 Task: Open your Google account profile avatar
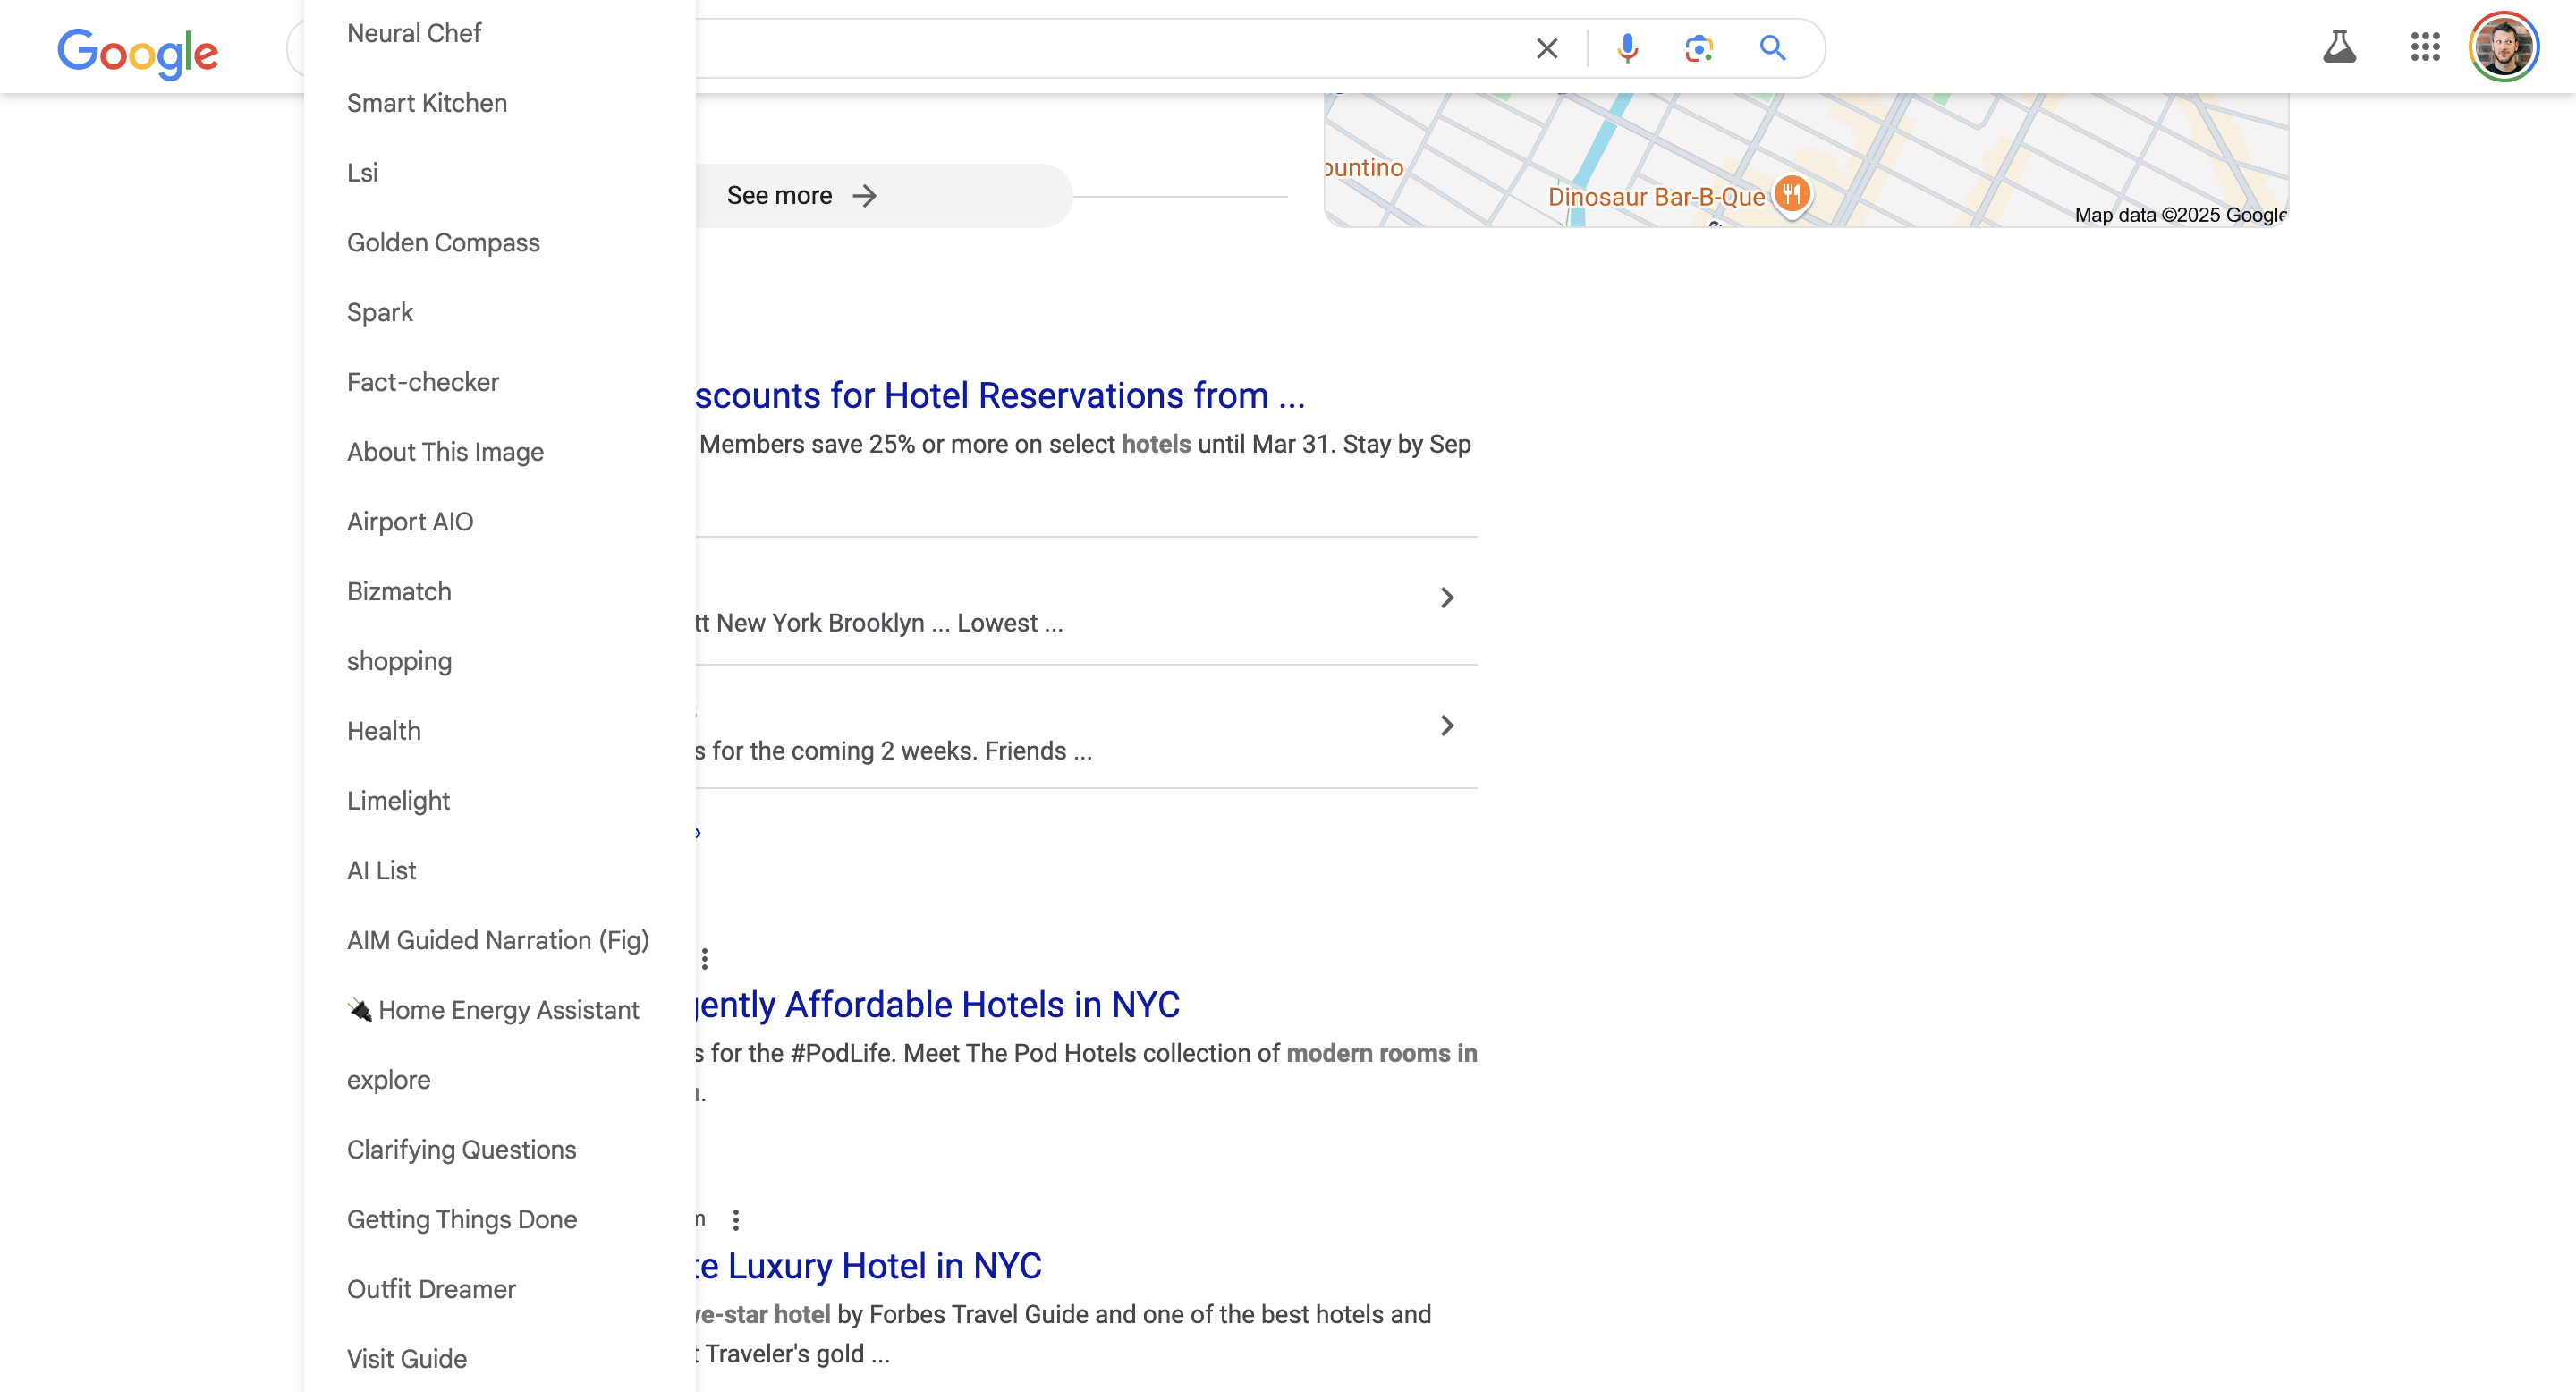click(x=2502, y=45)
